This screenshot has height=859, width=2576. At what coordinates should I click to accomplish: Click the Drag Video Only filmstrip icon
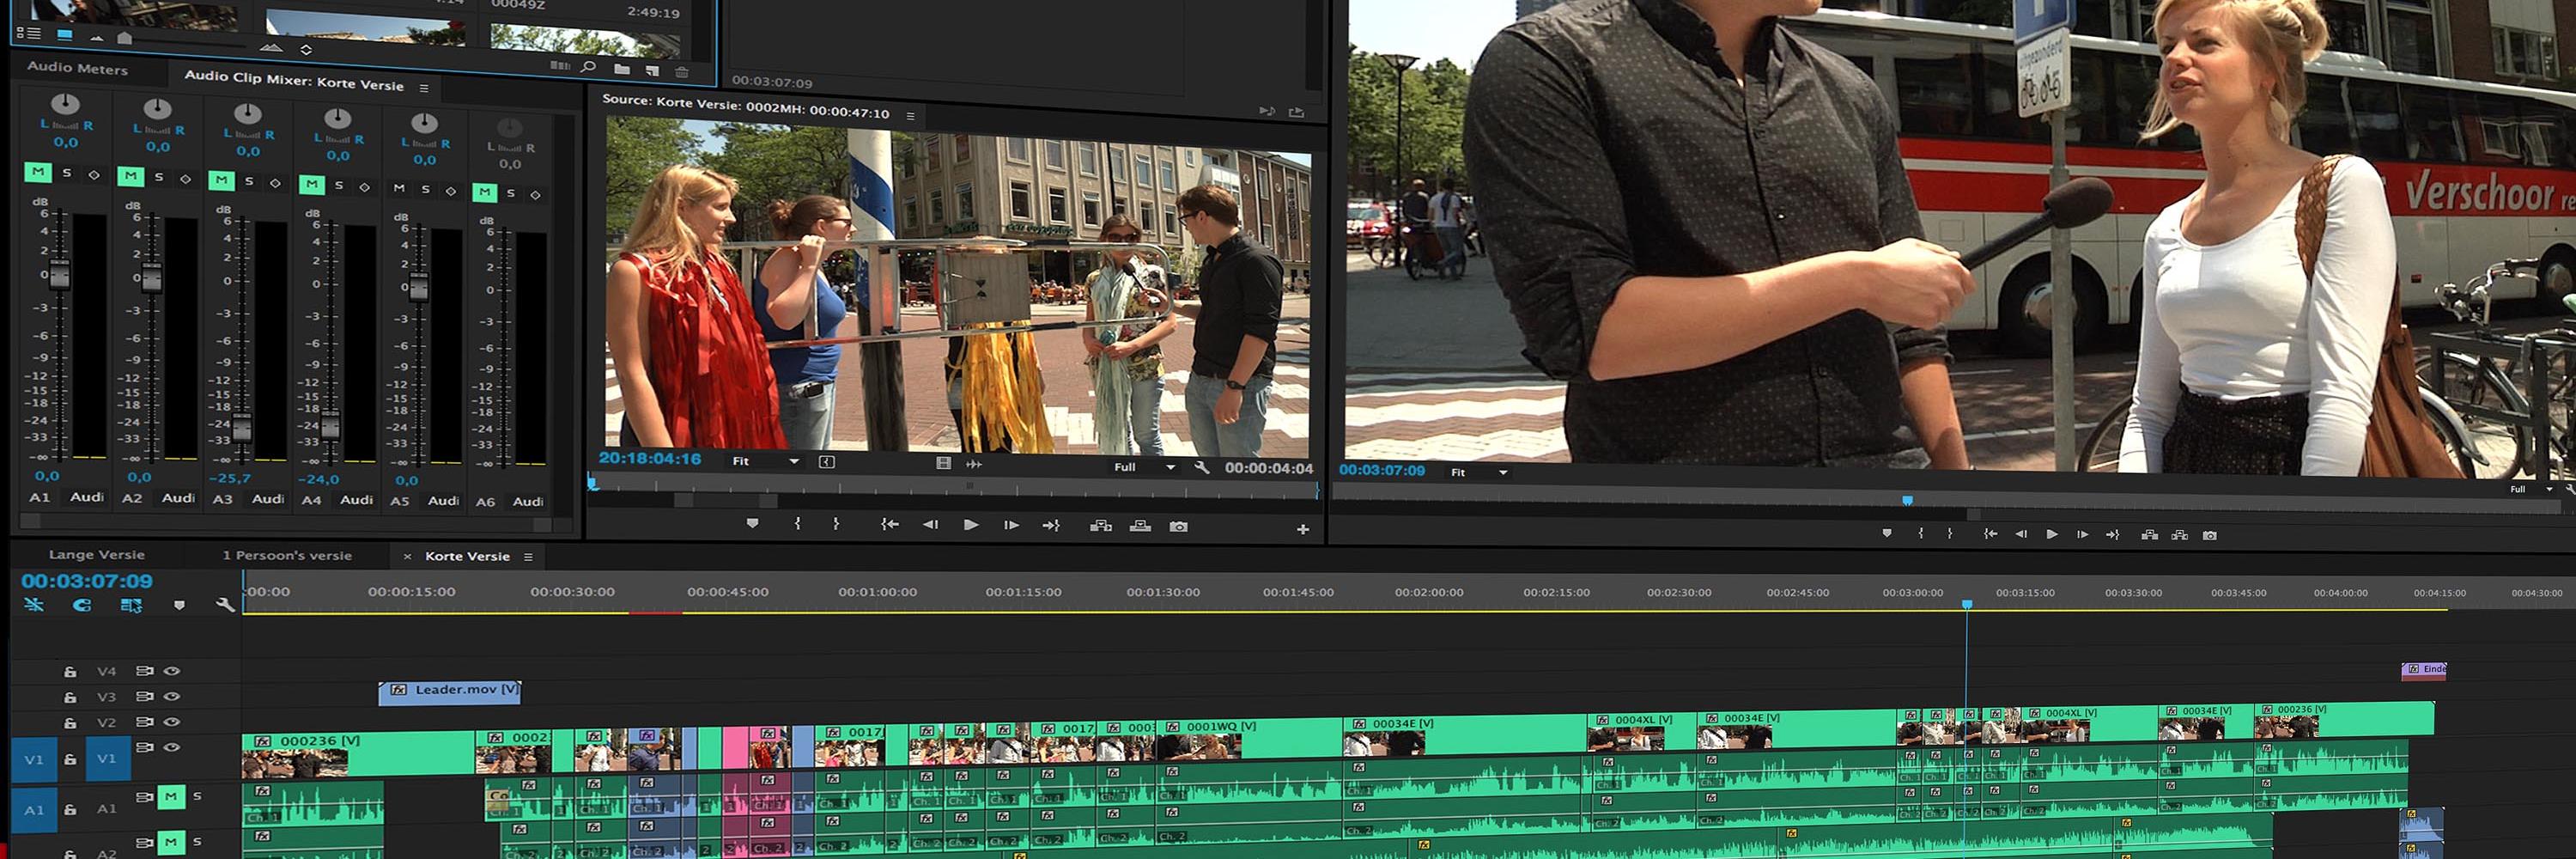click(x=943, y=463)
